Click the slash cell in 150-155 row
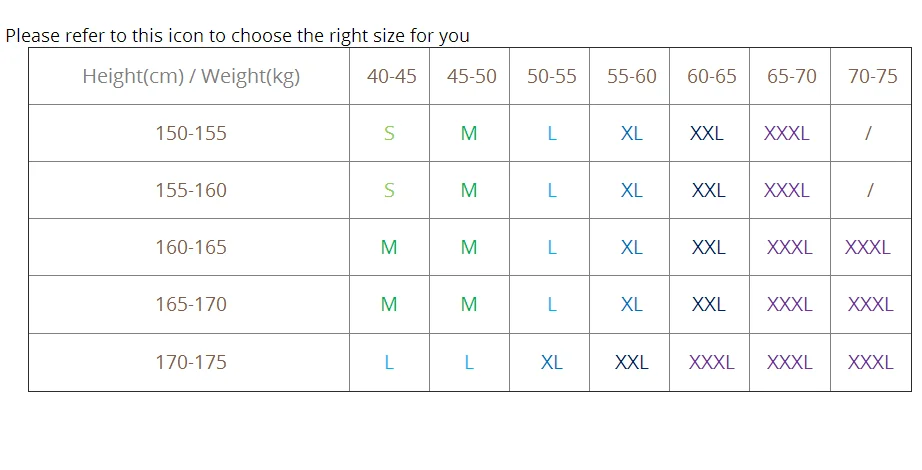 868,134
